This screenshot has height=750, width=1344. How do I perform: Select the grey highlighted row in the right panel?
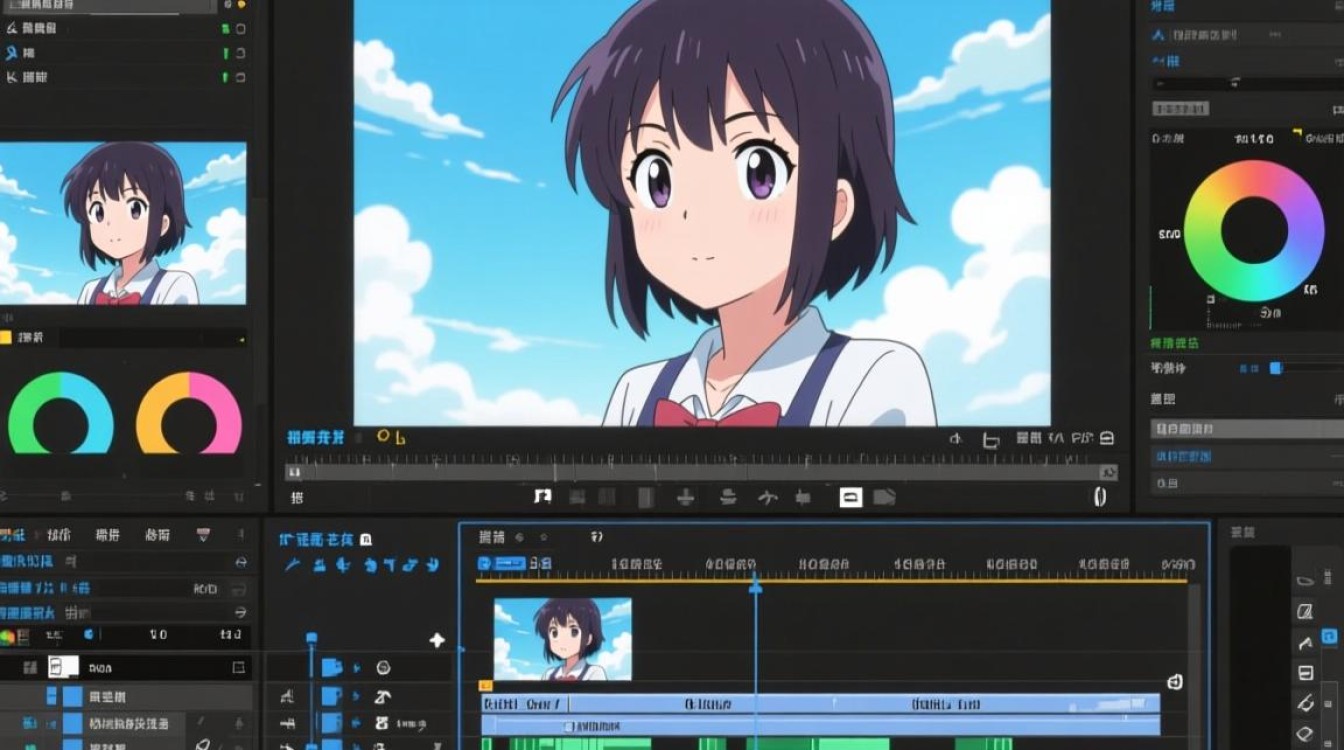pyautogui.click(x=1248, y=429)
